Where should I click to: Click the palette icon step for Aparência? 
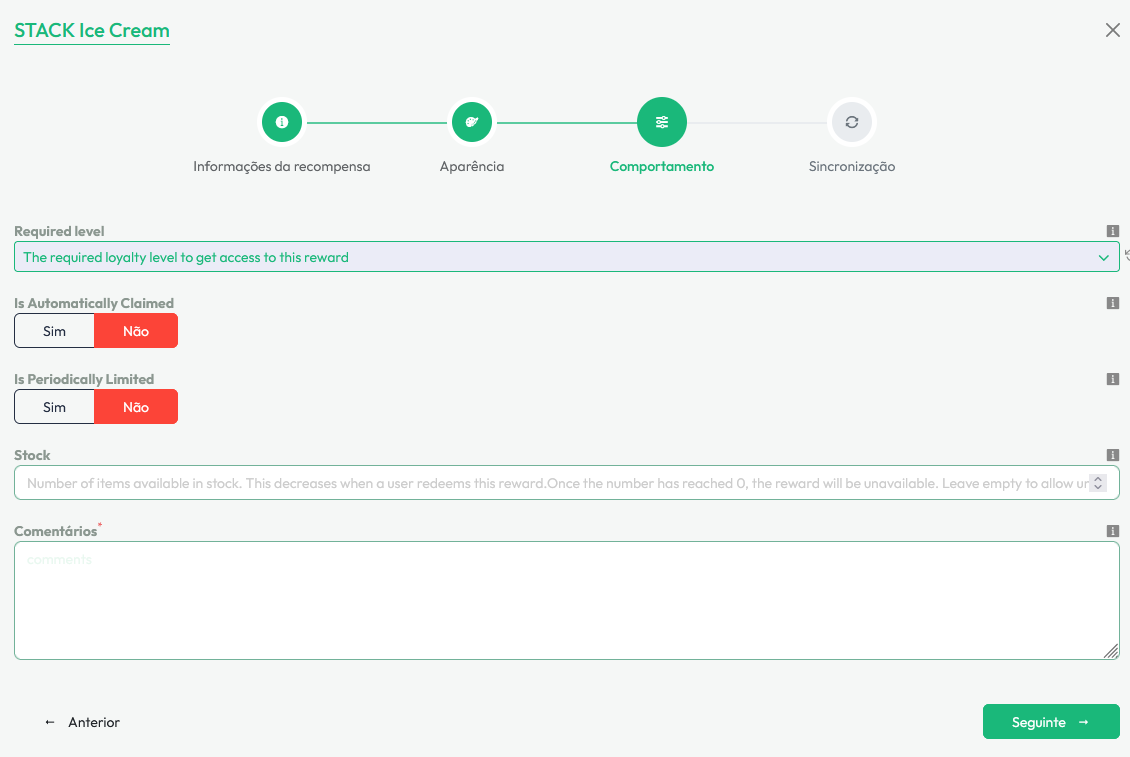pos(472,122)
